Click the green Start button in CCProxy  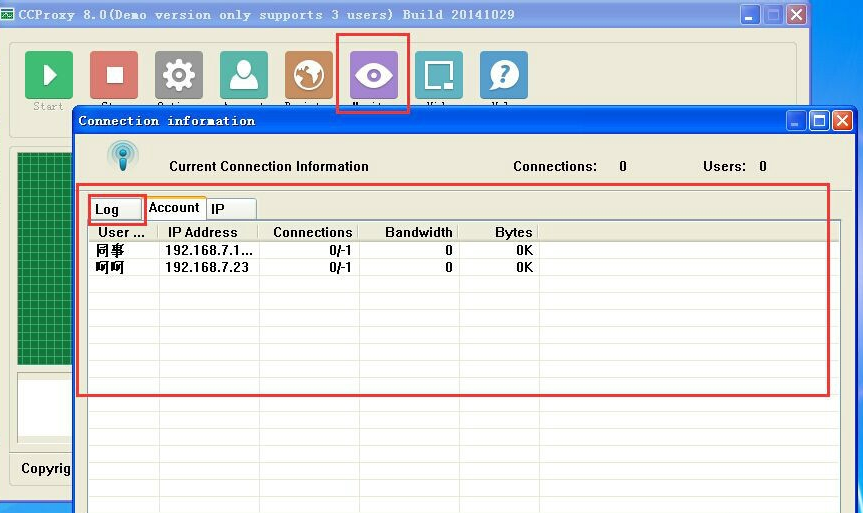tap(49, 75)
